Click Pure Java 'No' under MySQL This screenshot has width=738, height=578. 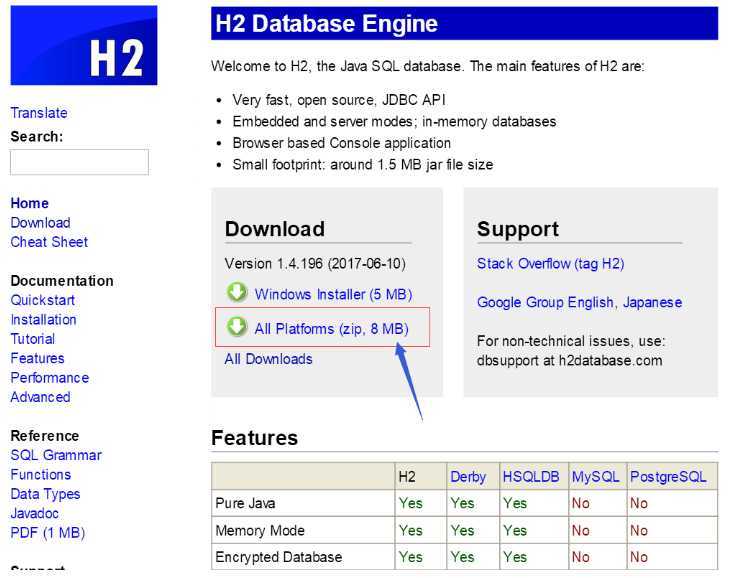(x=581, y=503)
